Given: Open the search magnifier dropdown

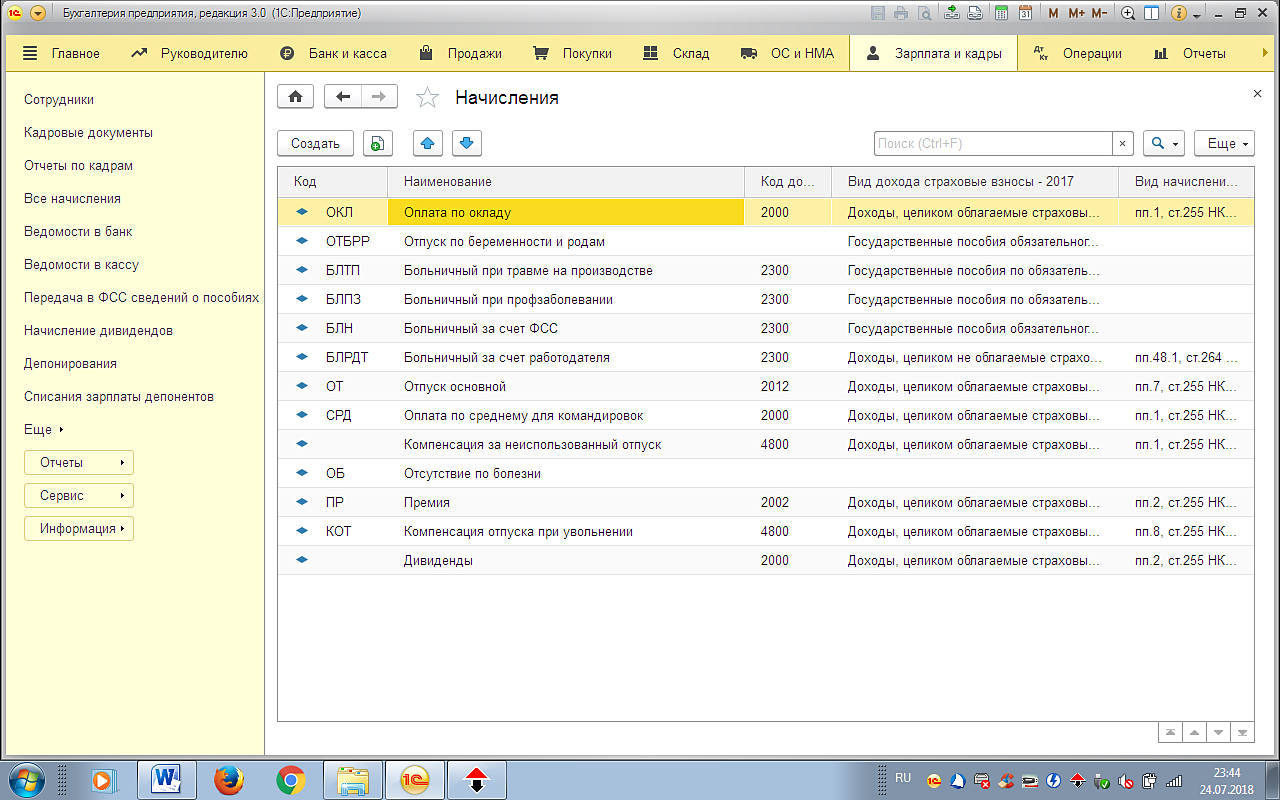Looking at the screenshot, I should pos(1163,144).
